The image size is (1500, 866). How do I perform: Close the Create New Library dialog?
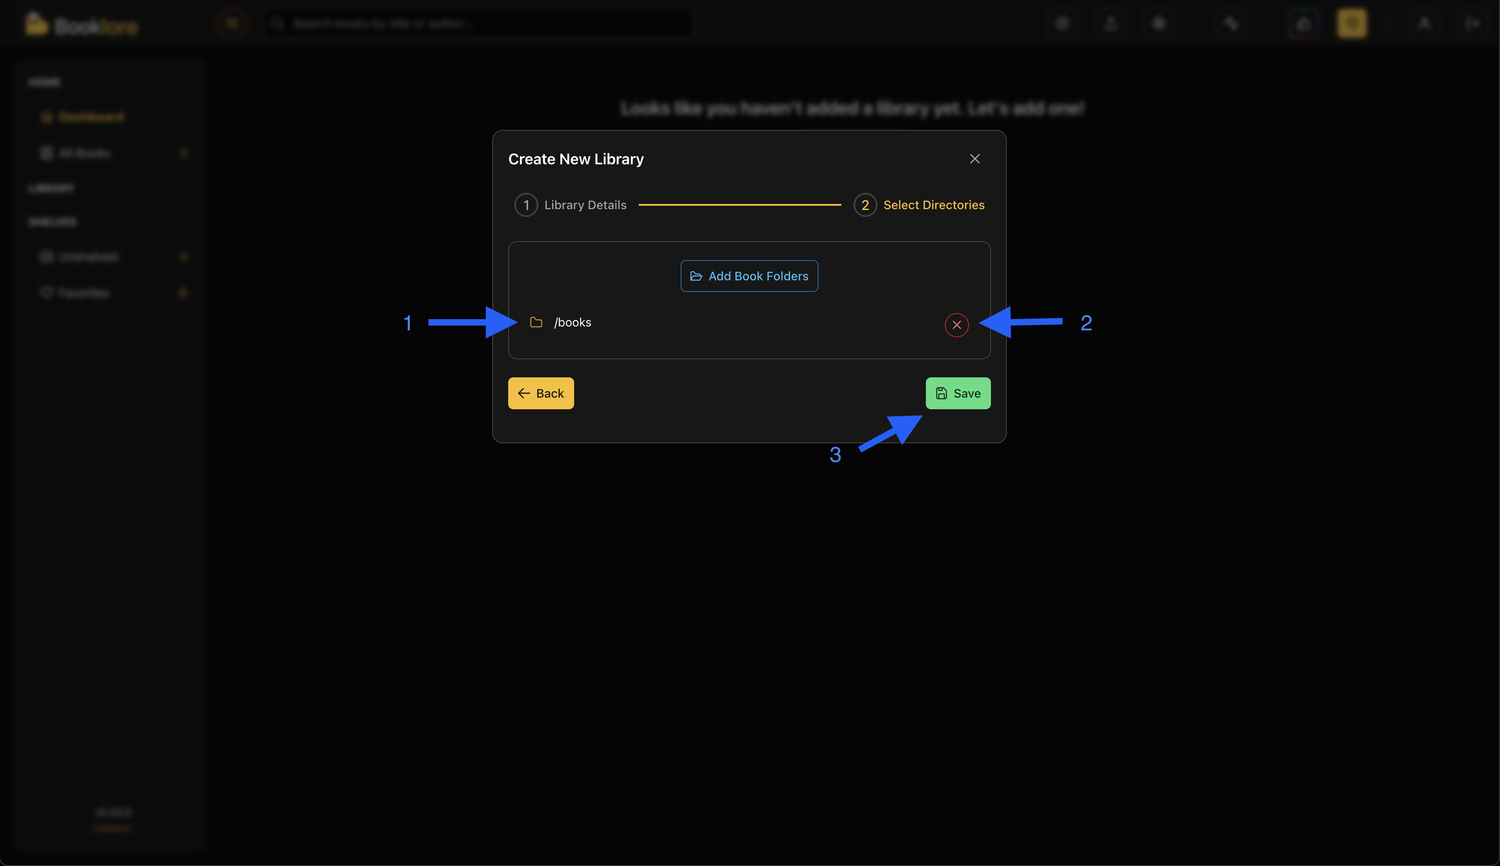(x=975, y=159)
